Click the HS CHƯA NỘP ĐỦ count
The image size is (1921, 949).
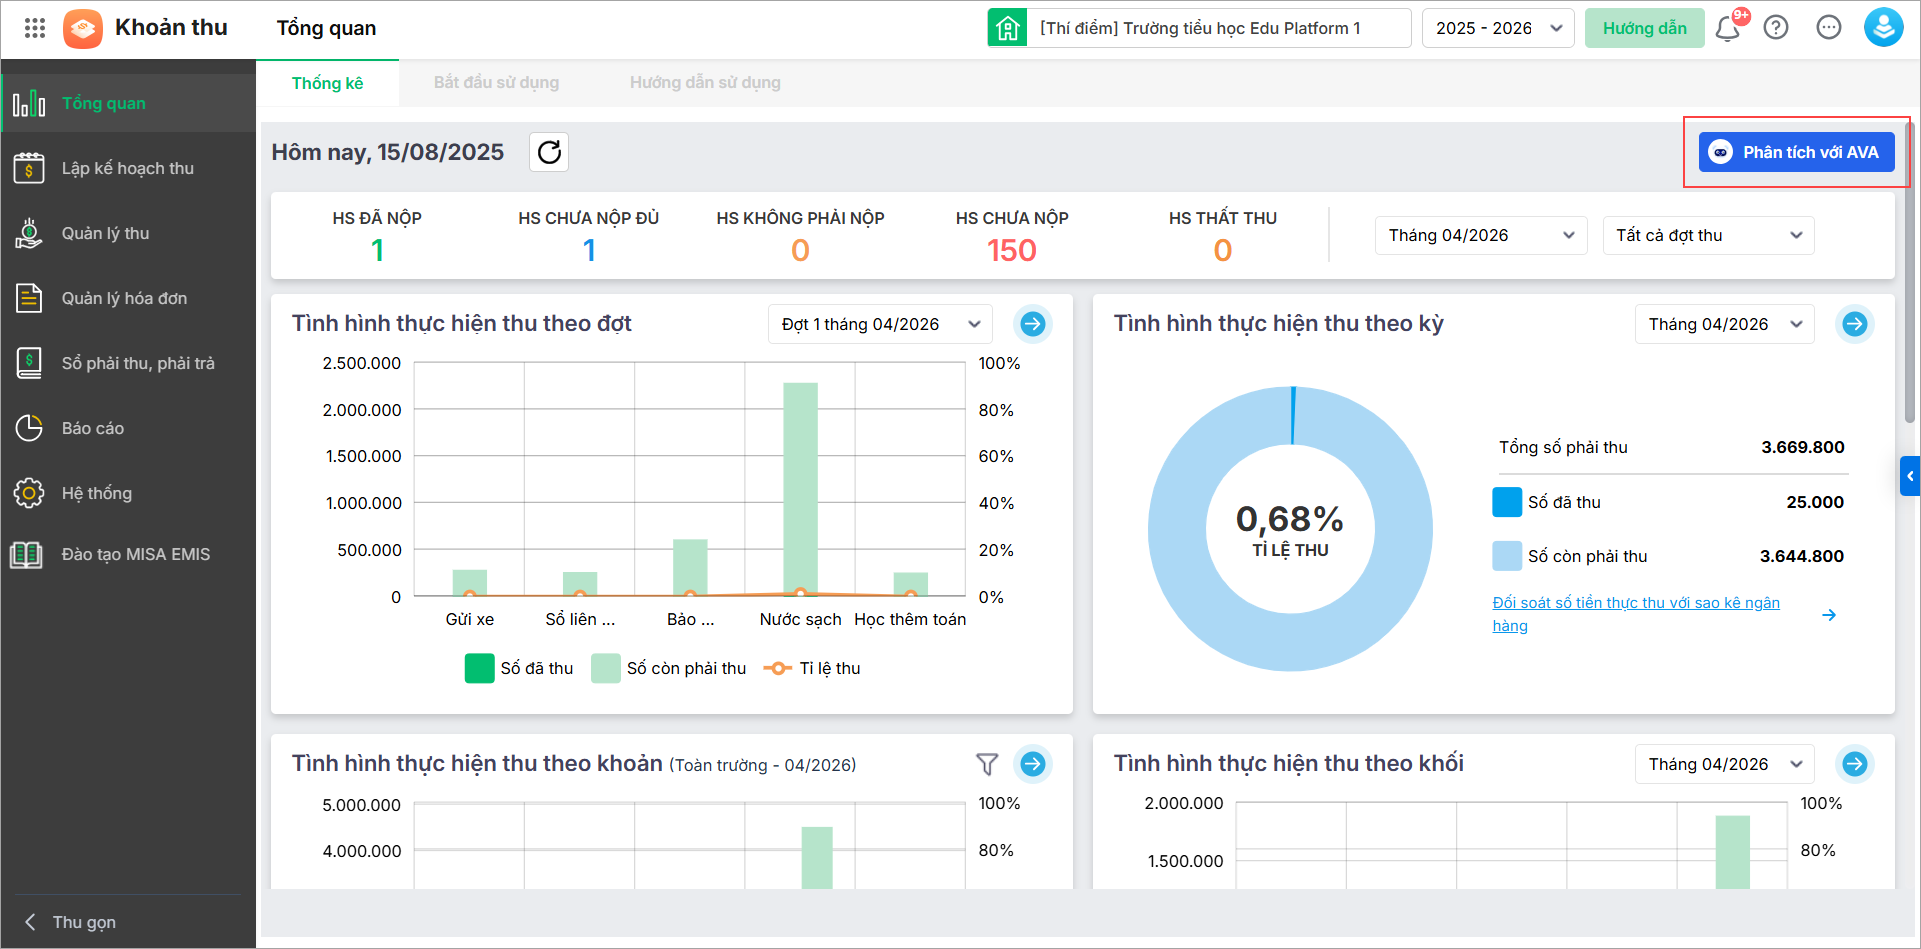[x=589, y=250]
